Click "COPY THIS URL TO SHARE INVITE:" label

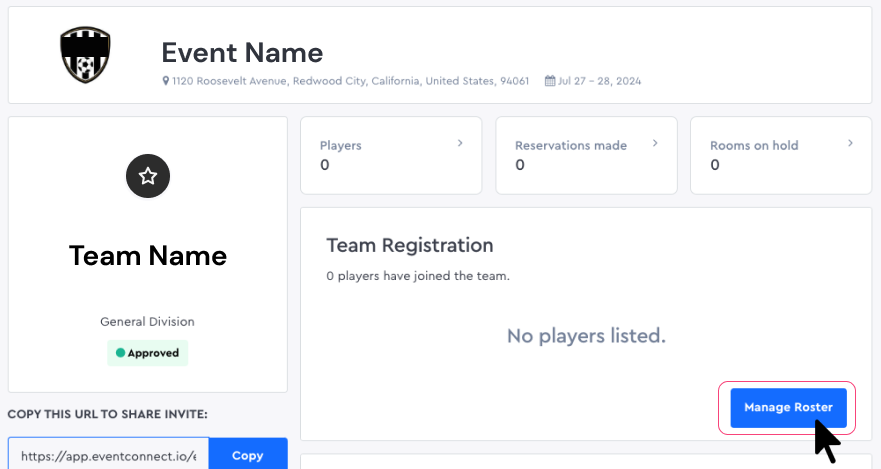coord(107,414)
